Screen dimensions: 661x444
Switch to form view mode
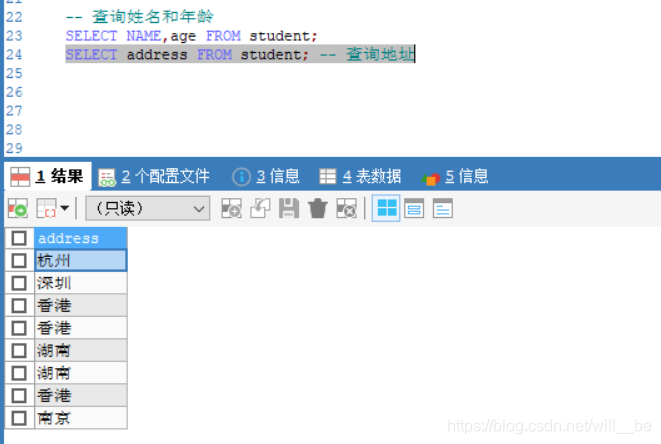[x=414, y=208]
